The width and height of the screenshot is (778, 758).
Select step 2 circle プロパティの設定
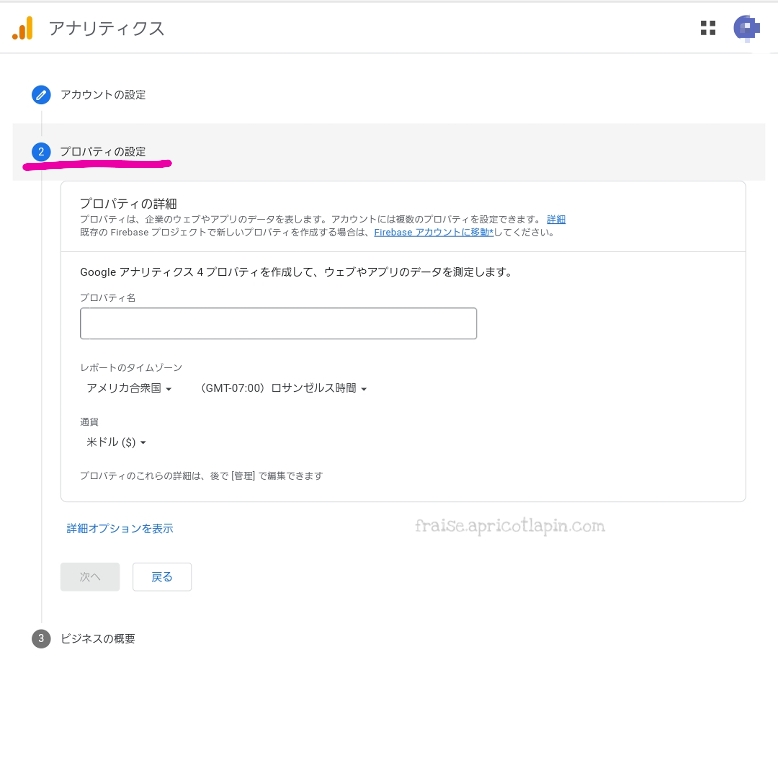pyautogui.click(x=41, y=152)
